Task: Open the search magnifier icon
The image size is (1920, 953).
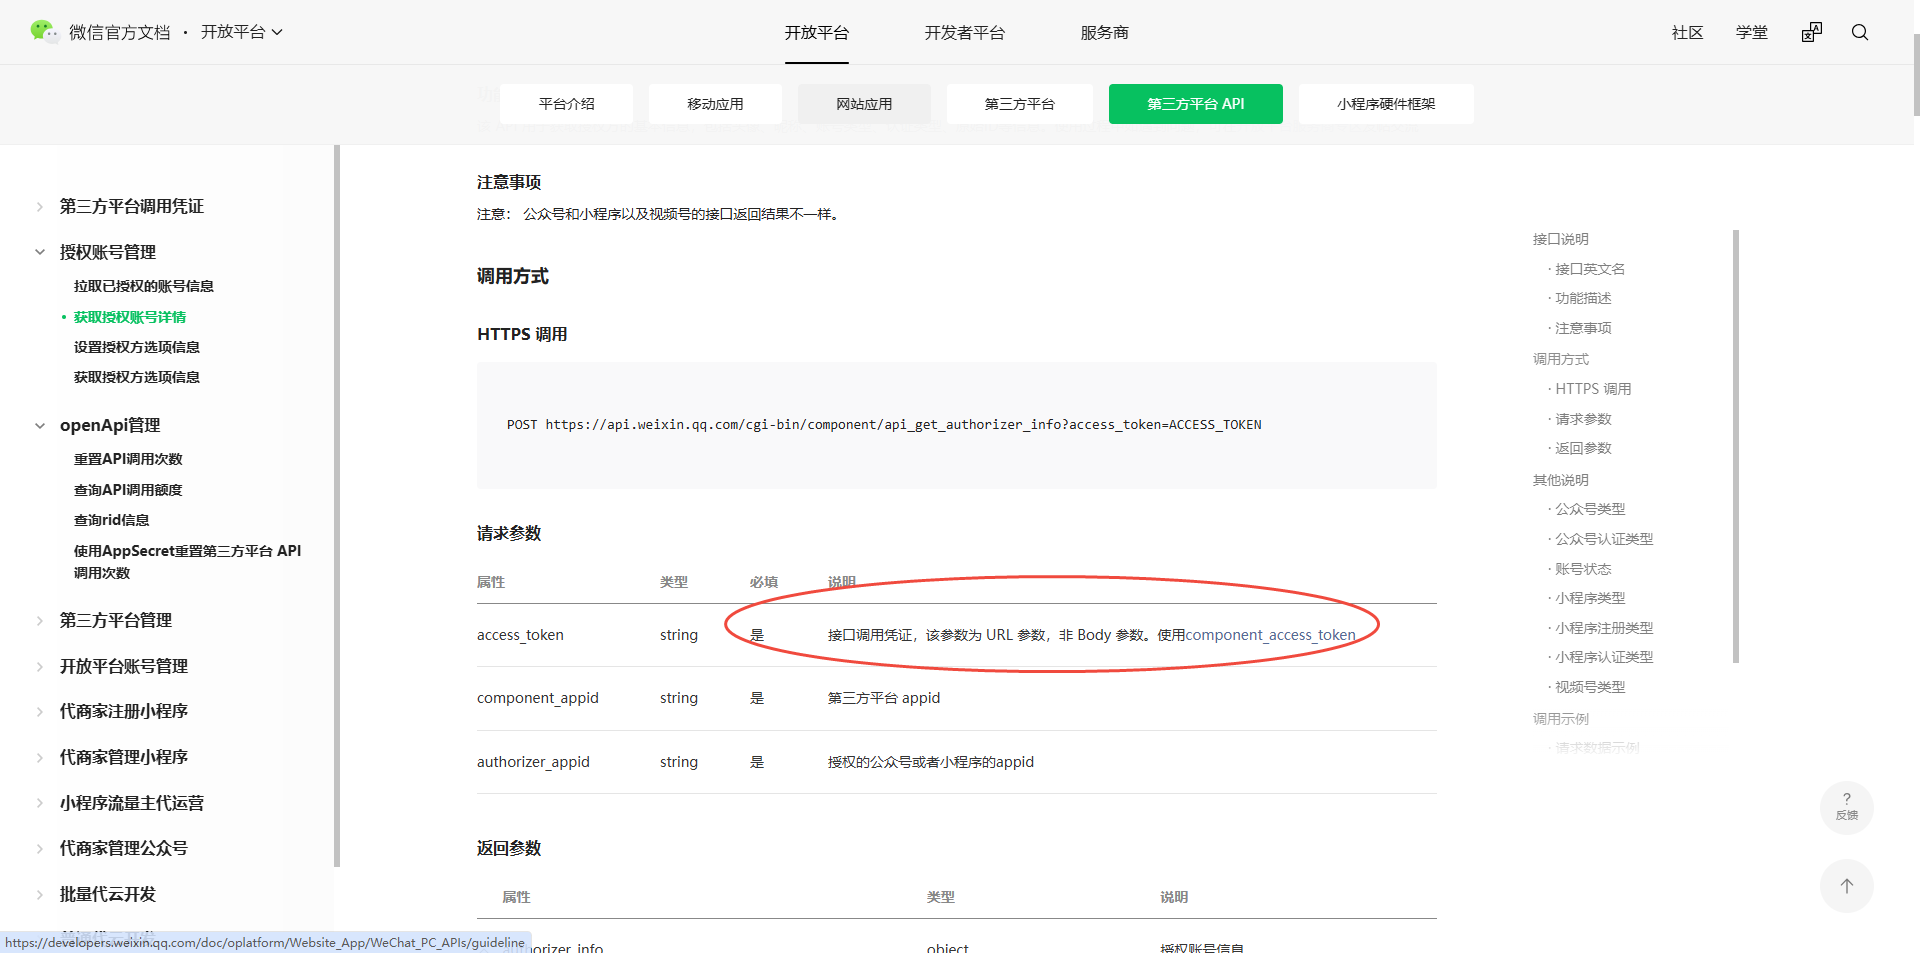Action: [x=1860, y=32]
